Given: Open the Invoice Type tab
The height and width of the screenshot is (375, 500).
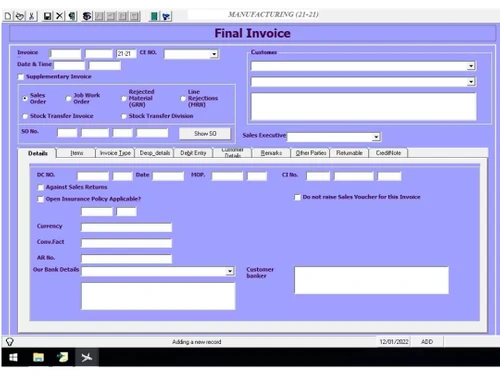Looking at the screenshot, I should coord(115,153).
